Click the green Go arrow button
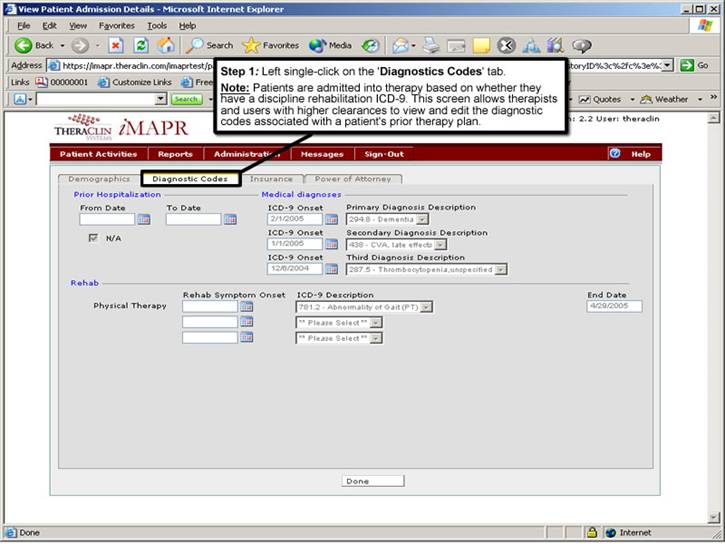 tap(687, 66)
